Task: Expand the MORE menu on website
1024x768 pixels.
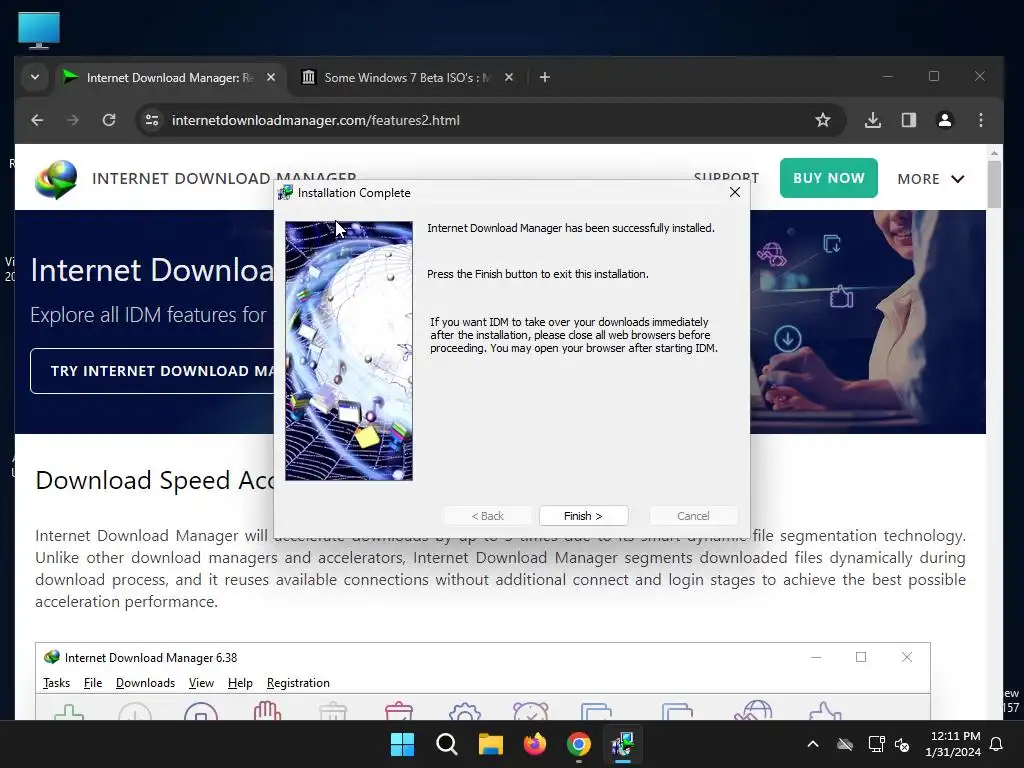Action: [x=931, y=179]
